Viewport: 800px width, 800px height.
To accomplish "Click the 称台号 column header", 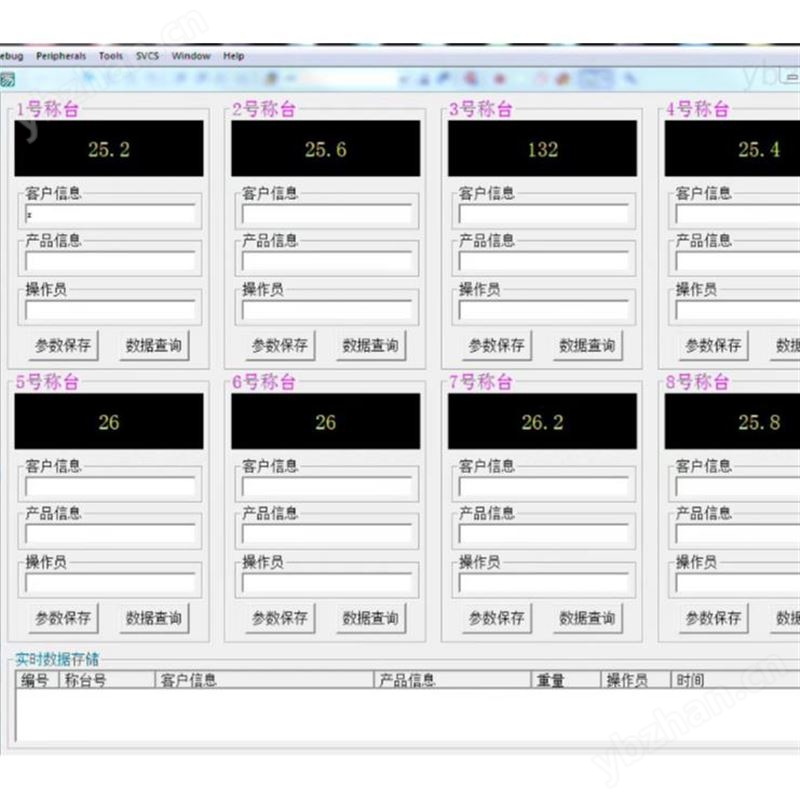I will coord(107,680).
